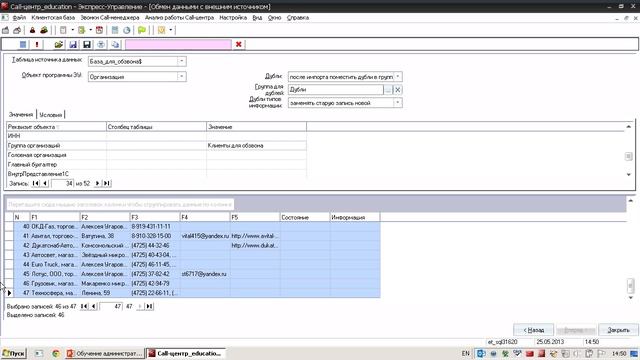Viewport: 640px width, 360px height.
Task: Click the black floppy disk save icon
Action: click(x=87, y=44)
